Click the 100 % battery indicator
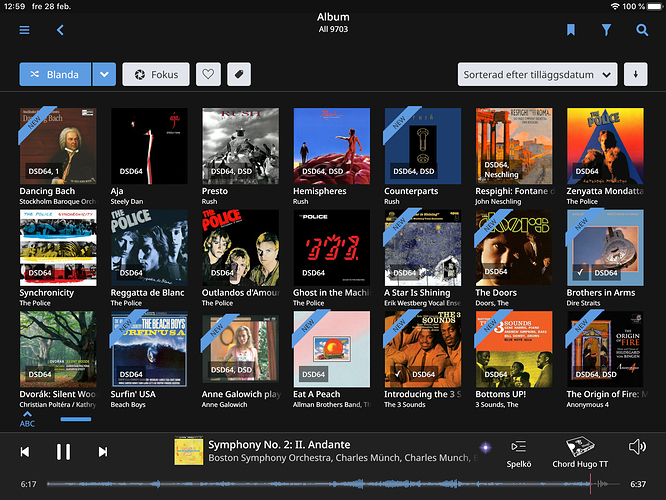This screenshot has width=666, height=500. [642, 6]
